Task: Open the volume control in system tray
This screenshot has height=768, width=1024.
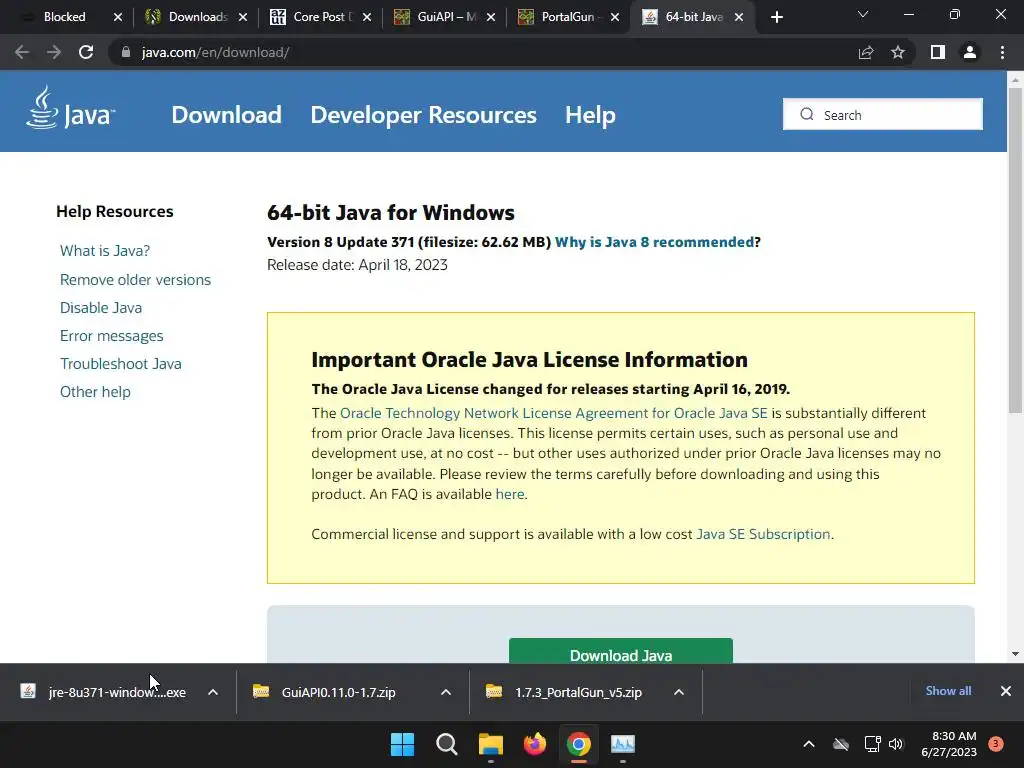Action: (896, 744)
